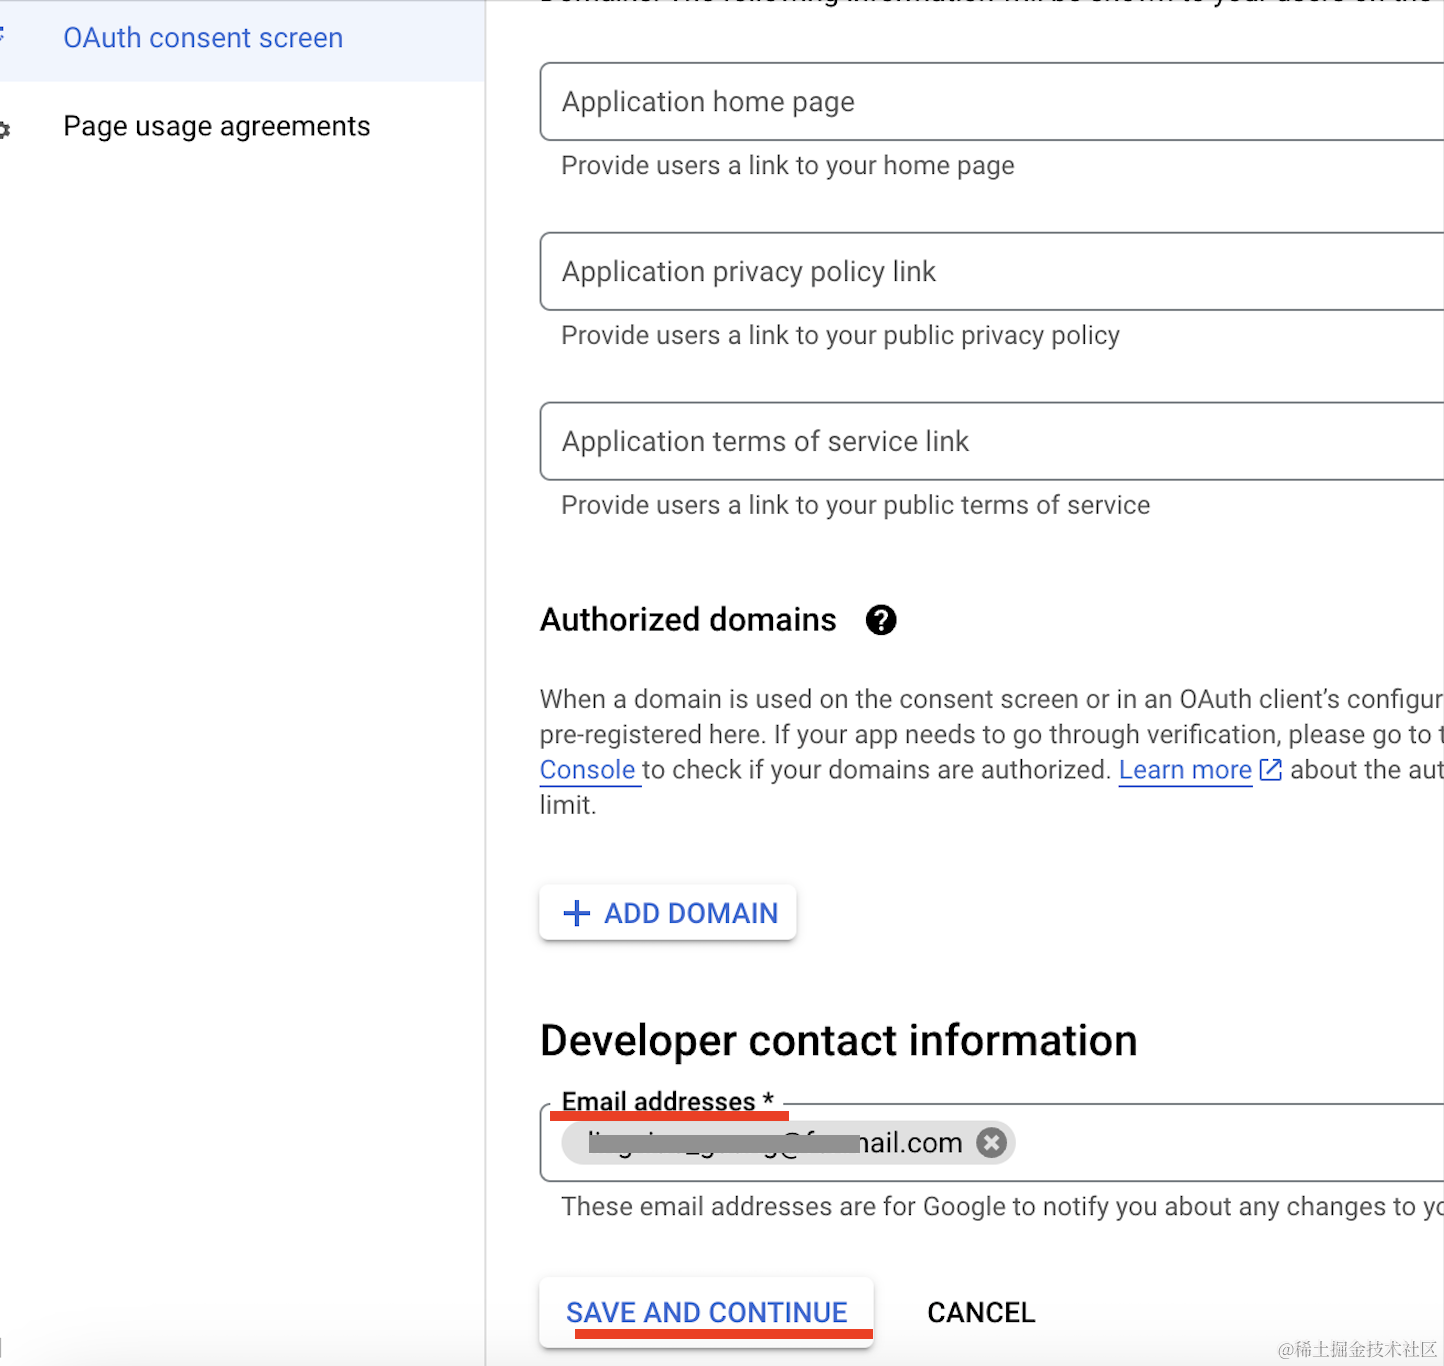
Task: Focus the Application privacy policy link field
Action: [x=990, y=272]
